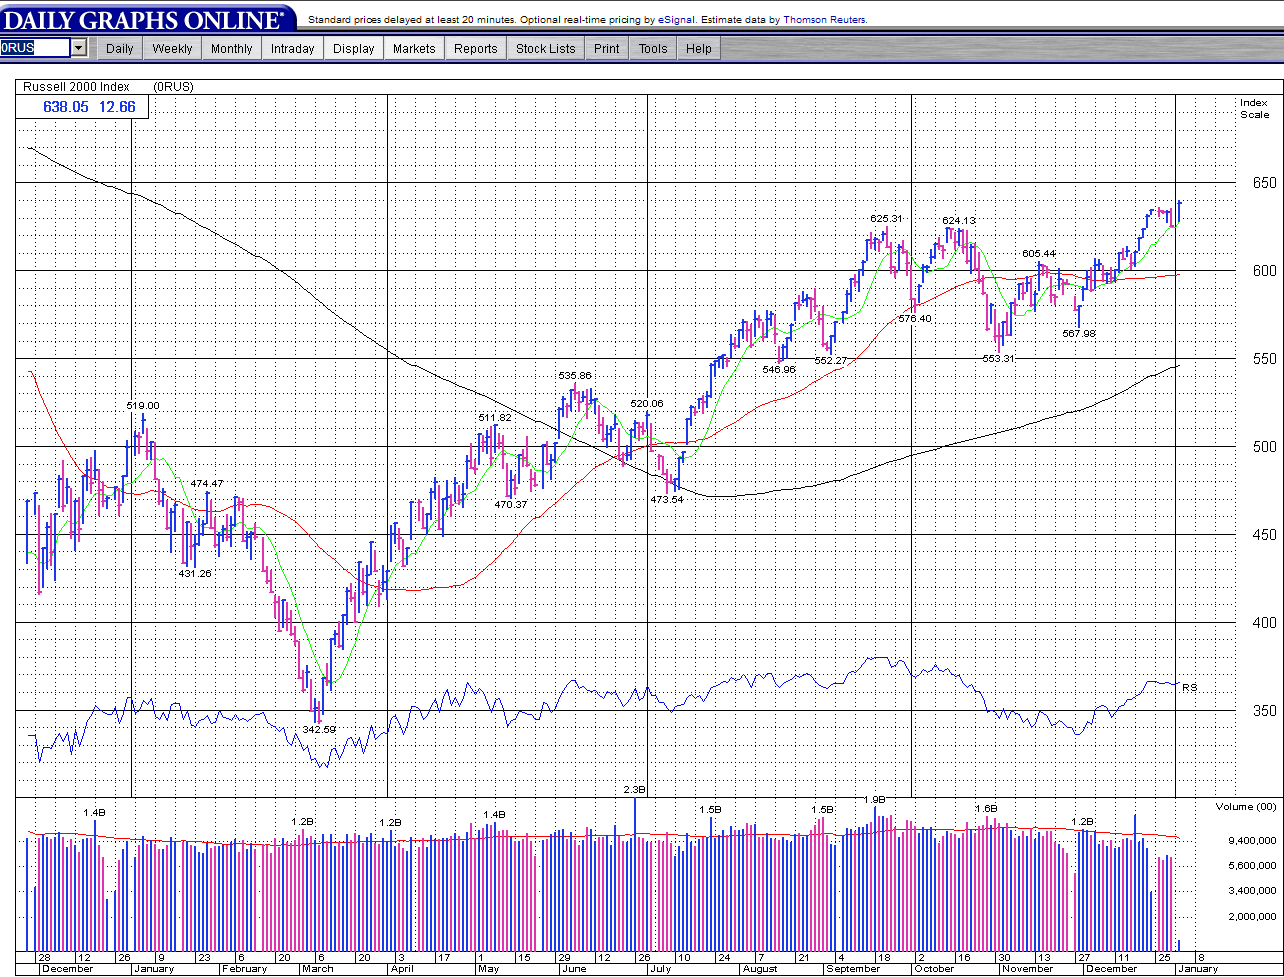Click the 2.3B volume spike label

point(634,790)
